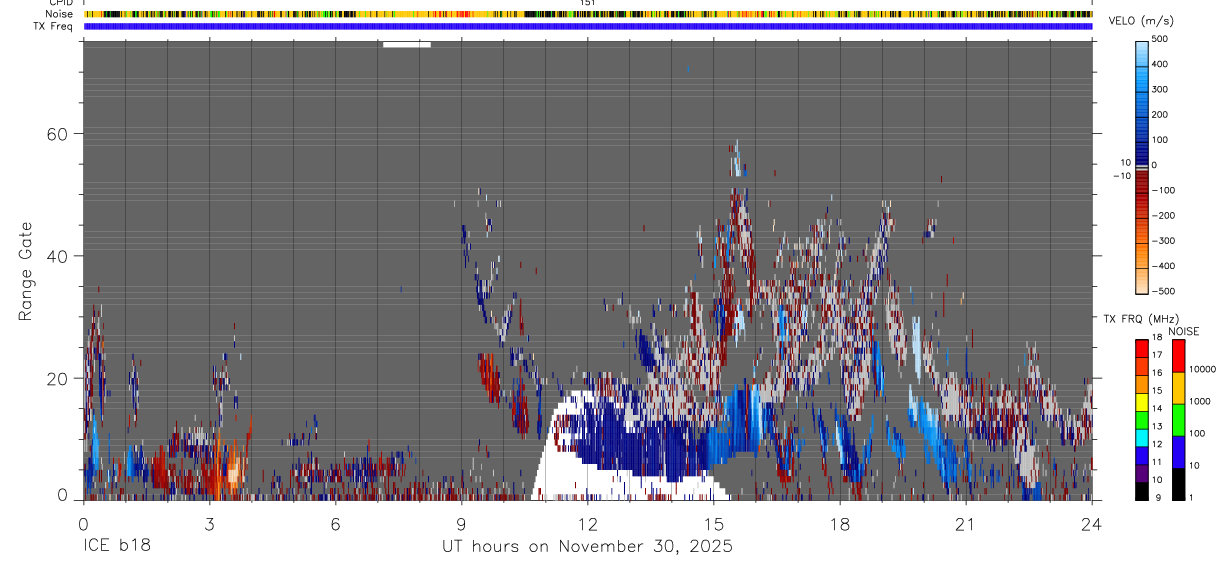The image size is (1228, 567).
Task: Click the "15" hour tick label on time axis
Action: [714, 523]
